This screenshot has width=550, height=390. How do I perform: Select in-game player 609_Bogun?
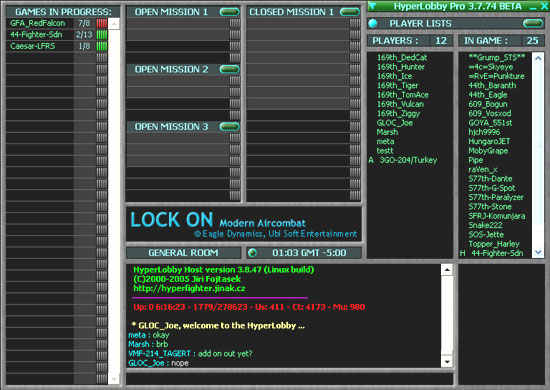click(488, 104)
